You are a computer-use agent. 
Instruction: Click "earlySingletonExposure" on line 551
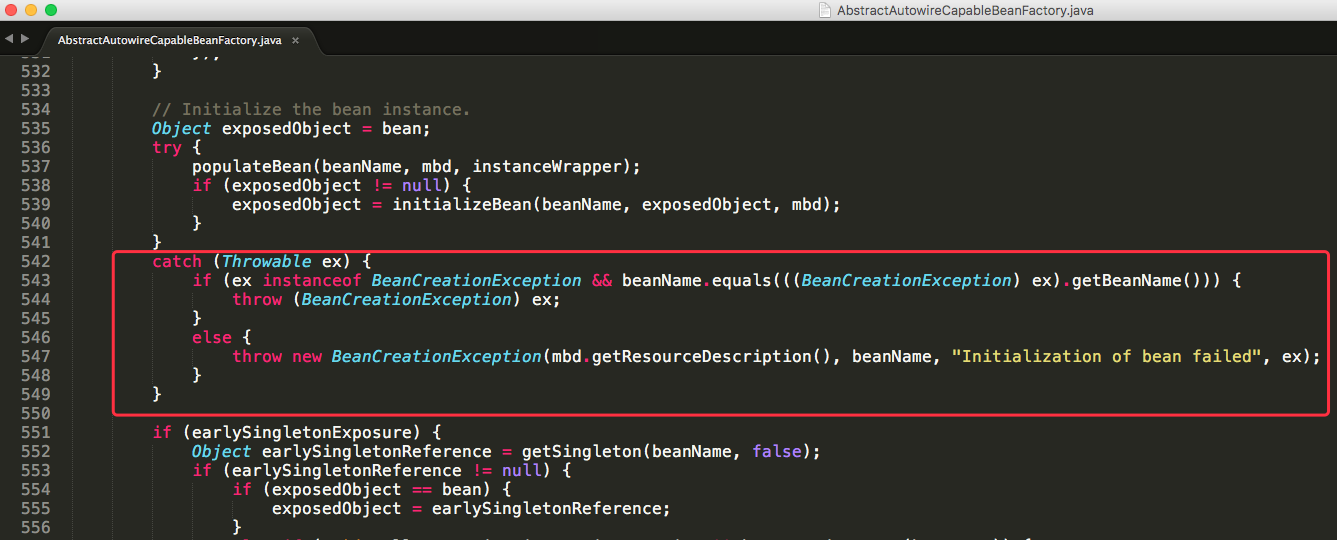pos(302,432)
